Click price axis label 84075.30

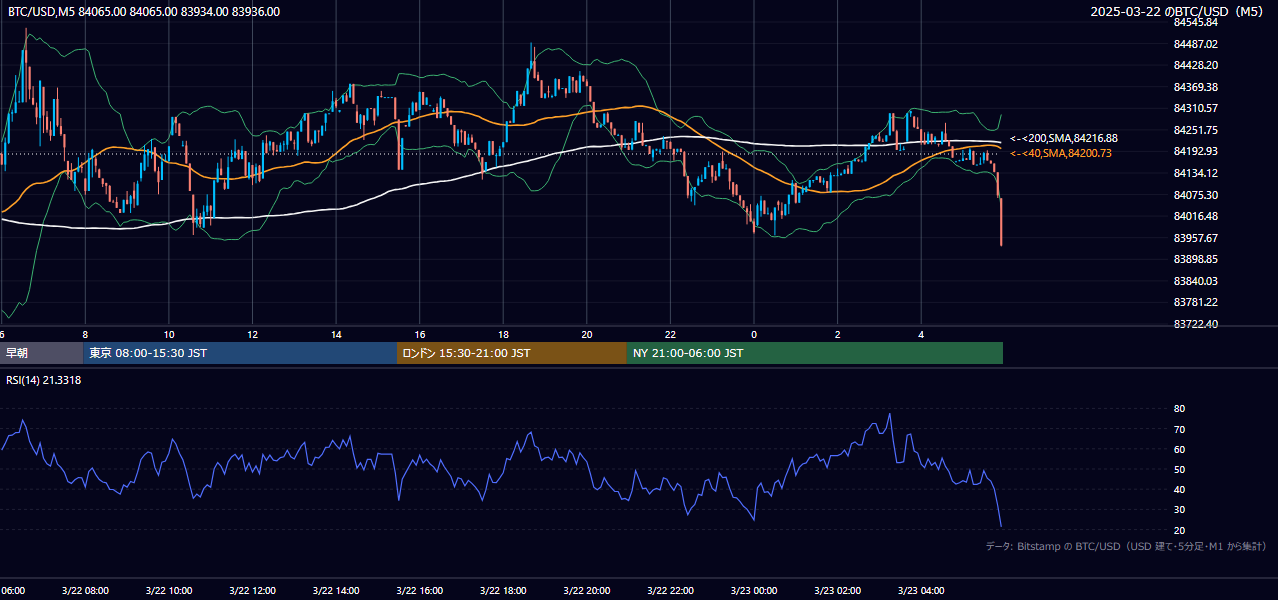point(1195,195)
